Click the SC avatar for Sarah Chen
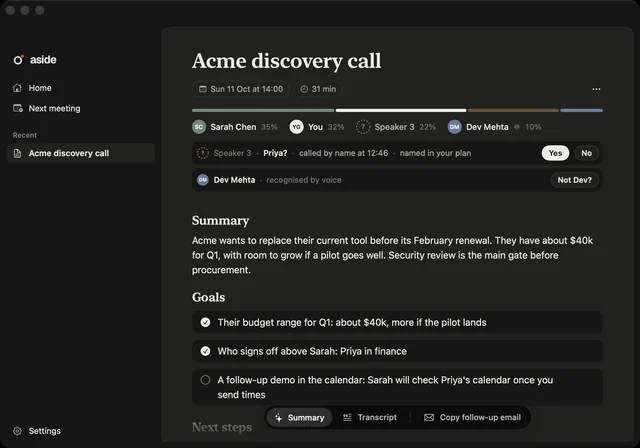640x448 pixels. 199,127
